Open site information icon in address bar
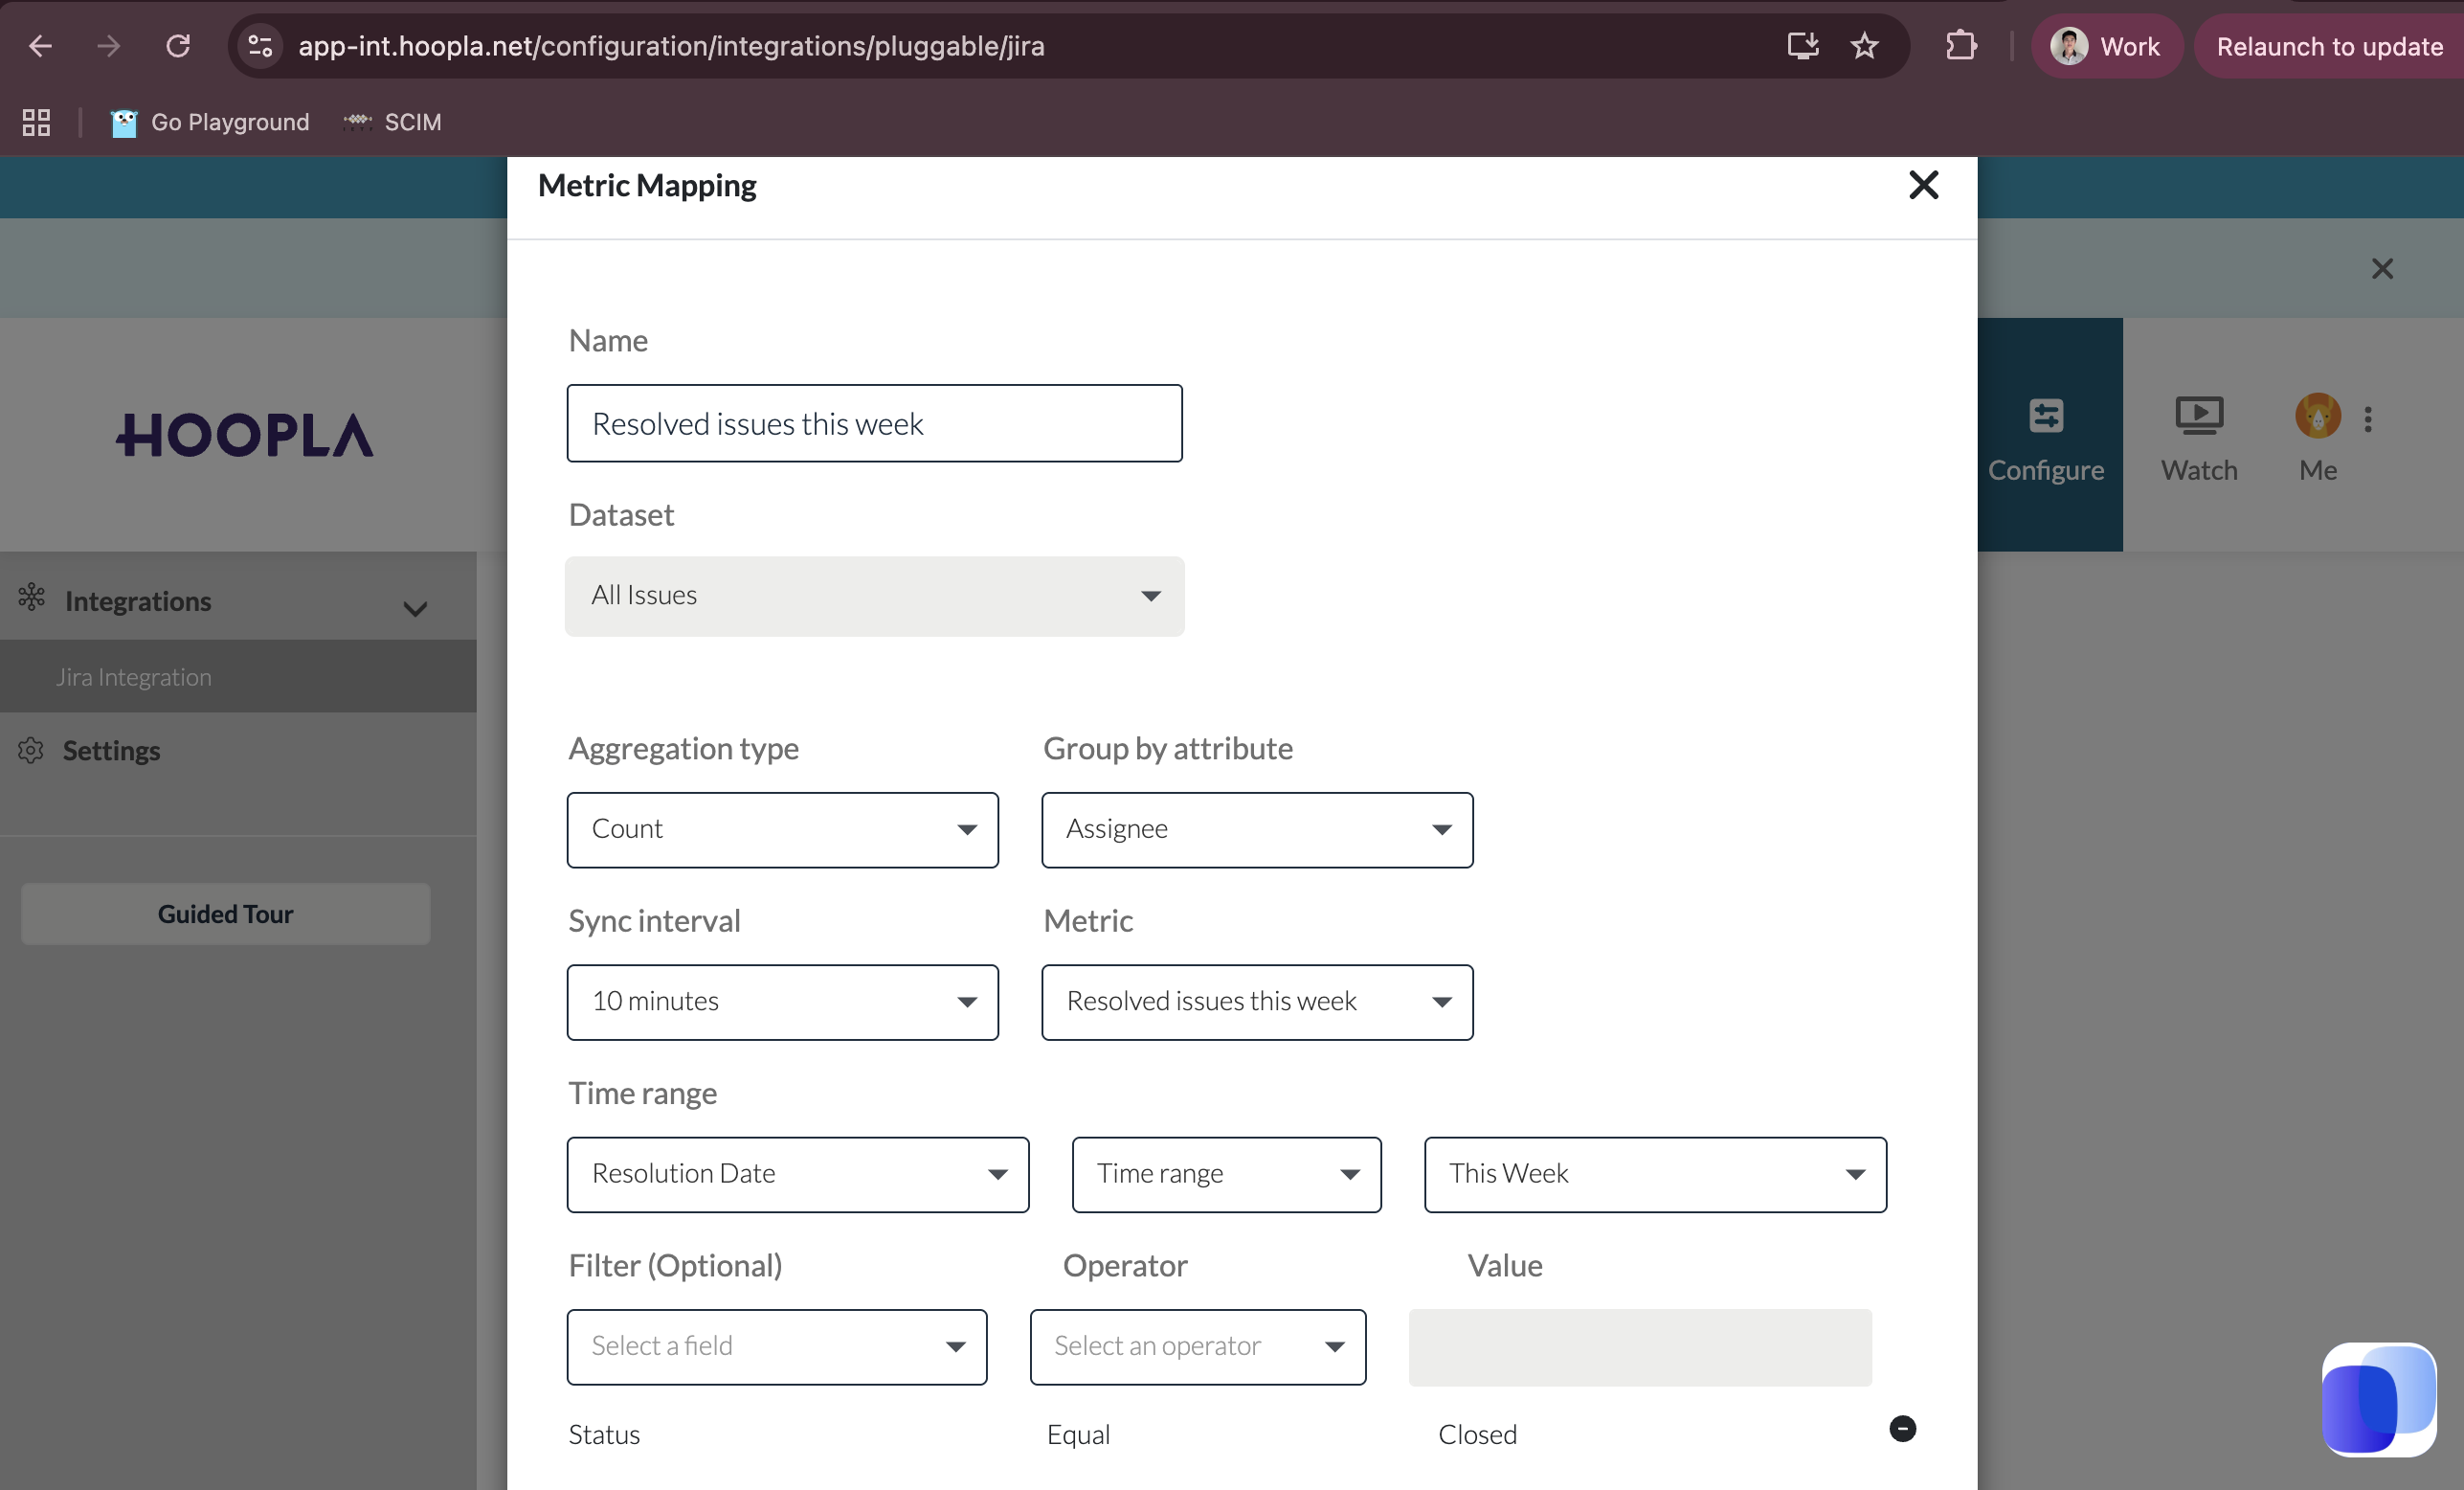 [260, 46]
